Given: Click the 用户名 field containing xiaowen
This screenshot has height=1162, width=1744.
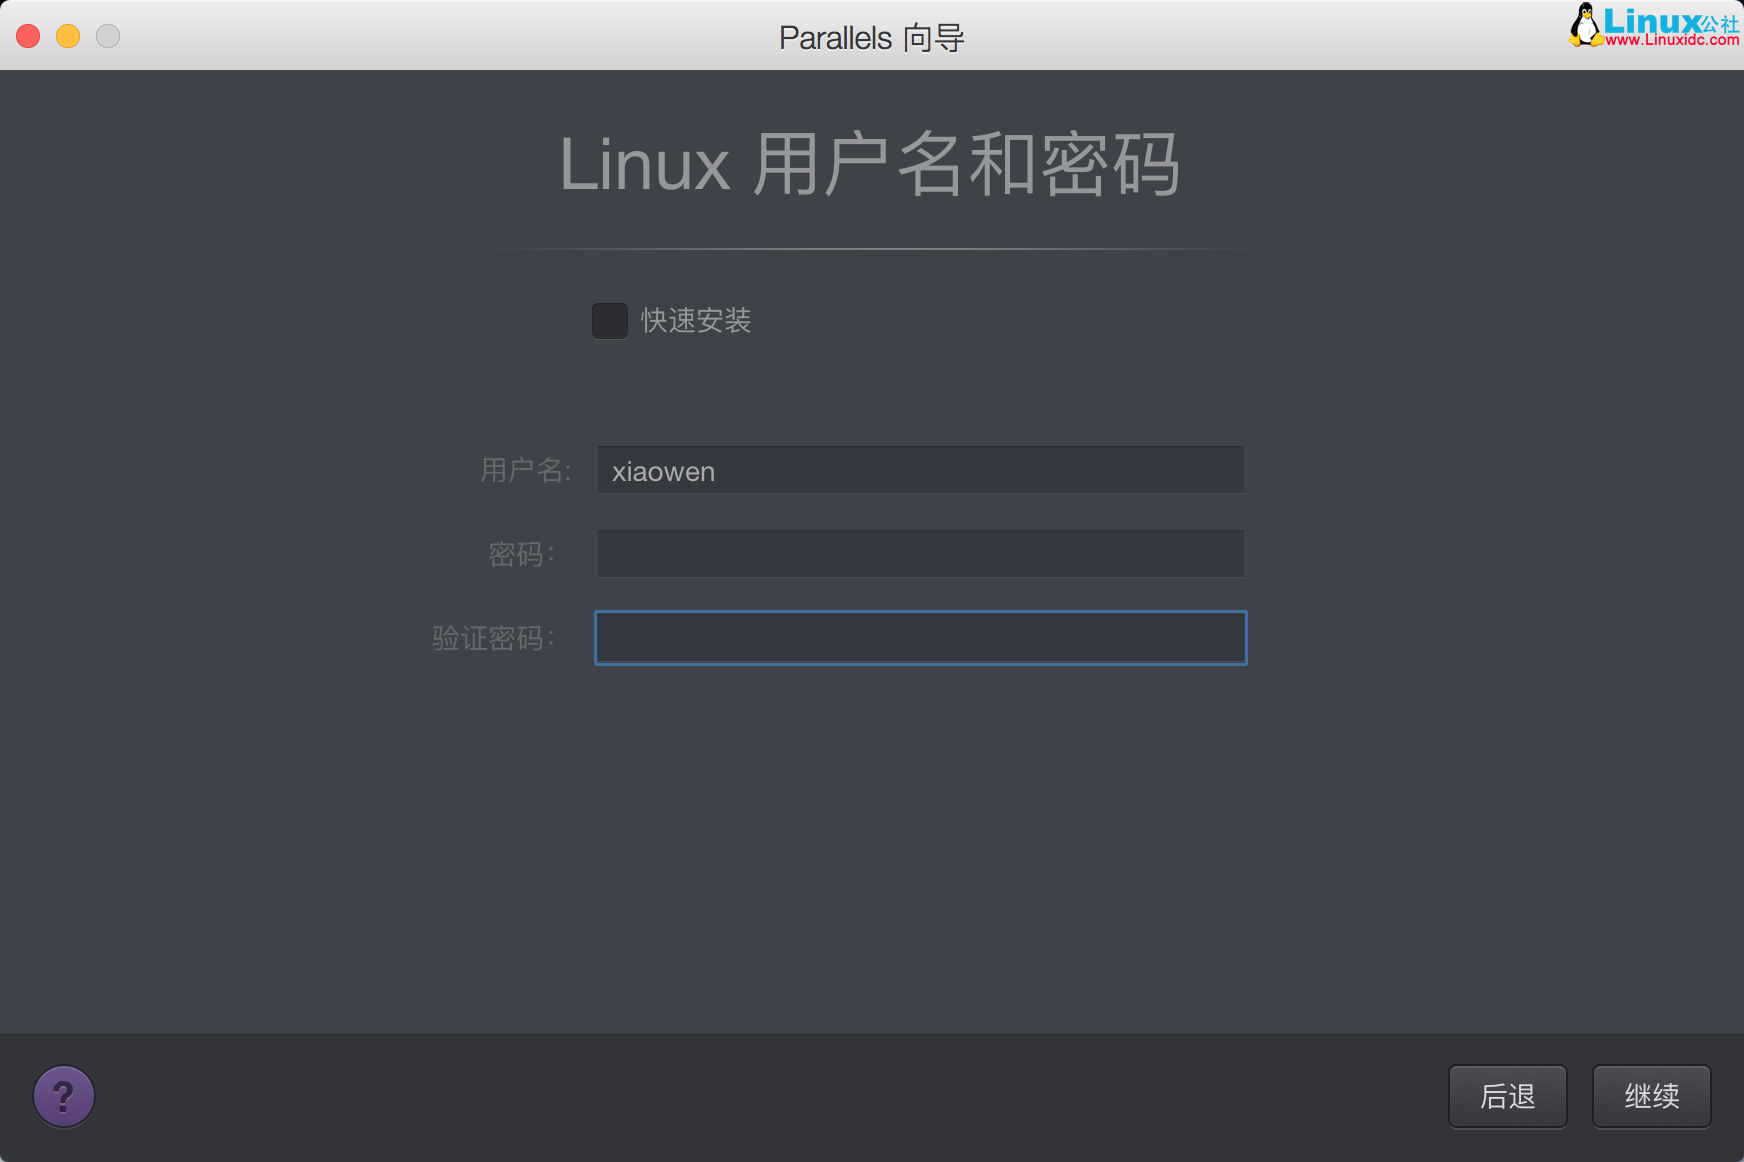Looking at the screenshot, I should [920, 470].
